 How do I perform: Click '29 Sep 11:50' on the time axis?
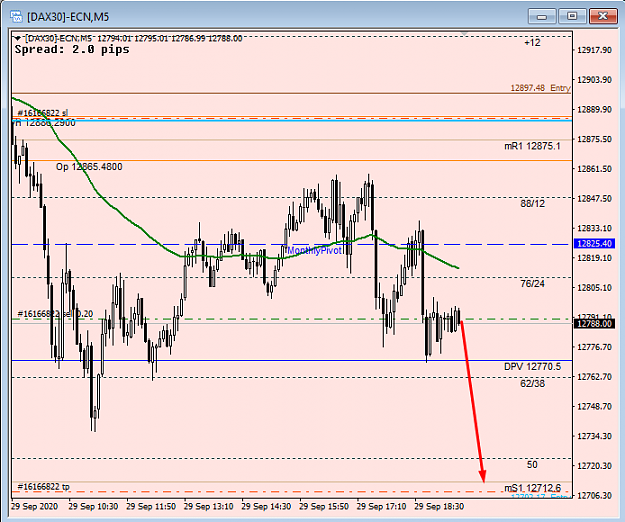[x=151, y=507]
